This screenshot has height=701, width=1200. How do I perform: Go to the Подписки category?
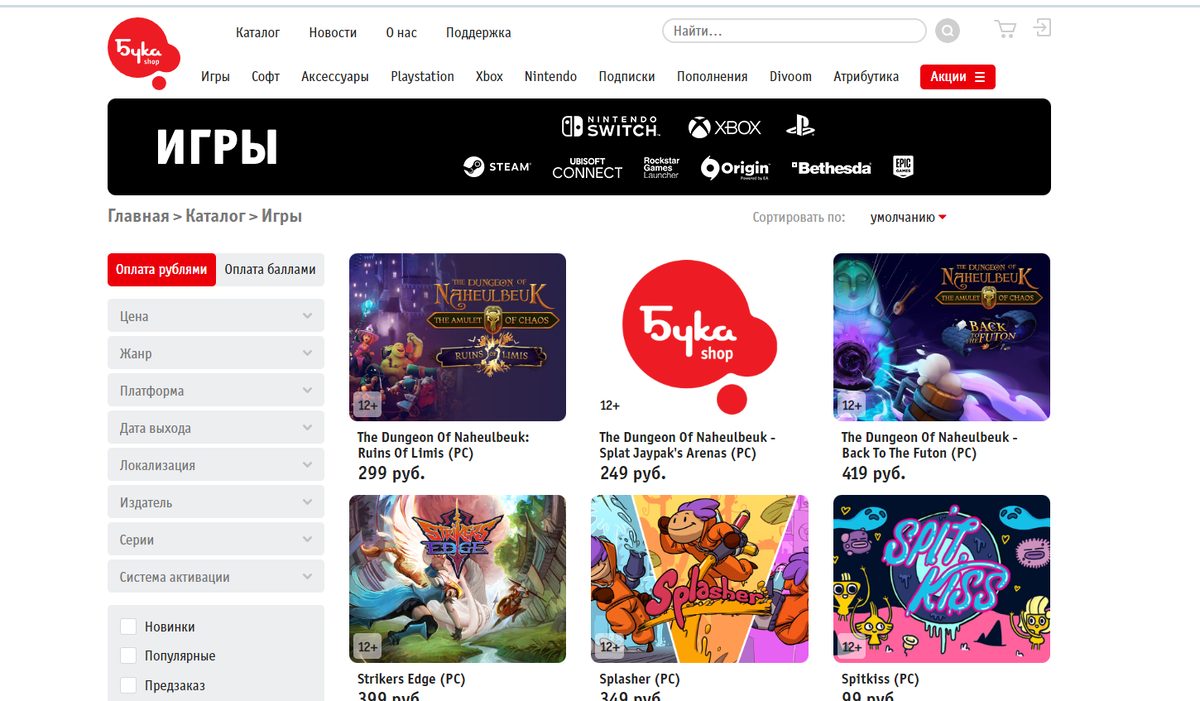pos(627,76)
